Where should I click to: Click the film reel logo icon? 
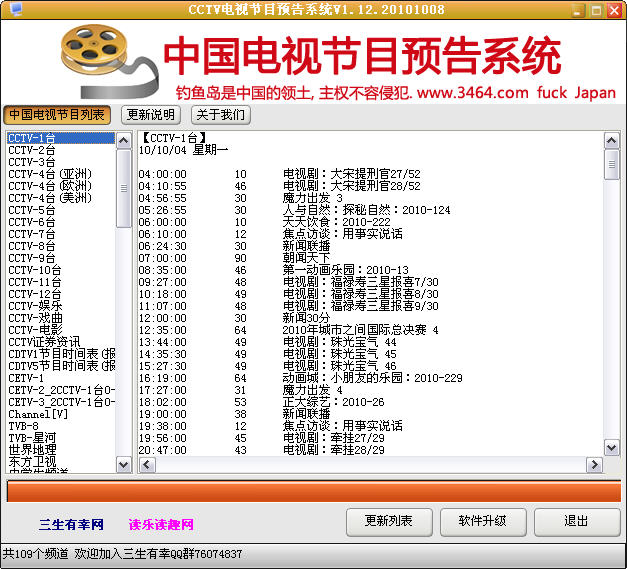tap(109, 61)
